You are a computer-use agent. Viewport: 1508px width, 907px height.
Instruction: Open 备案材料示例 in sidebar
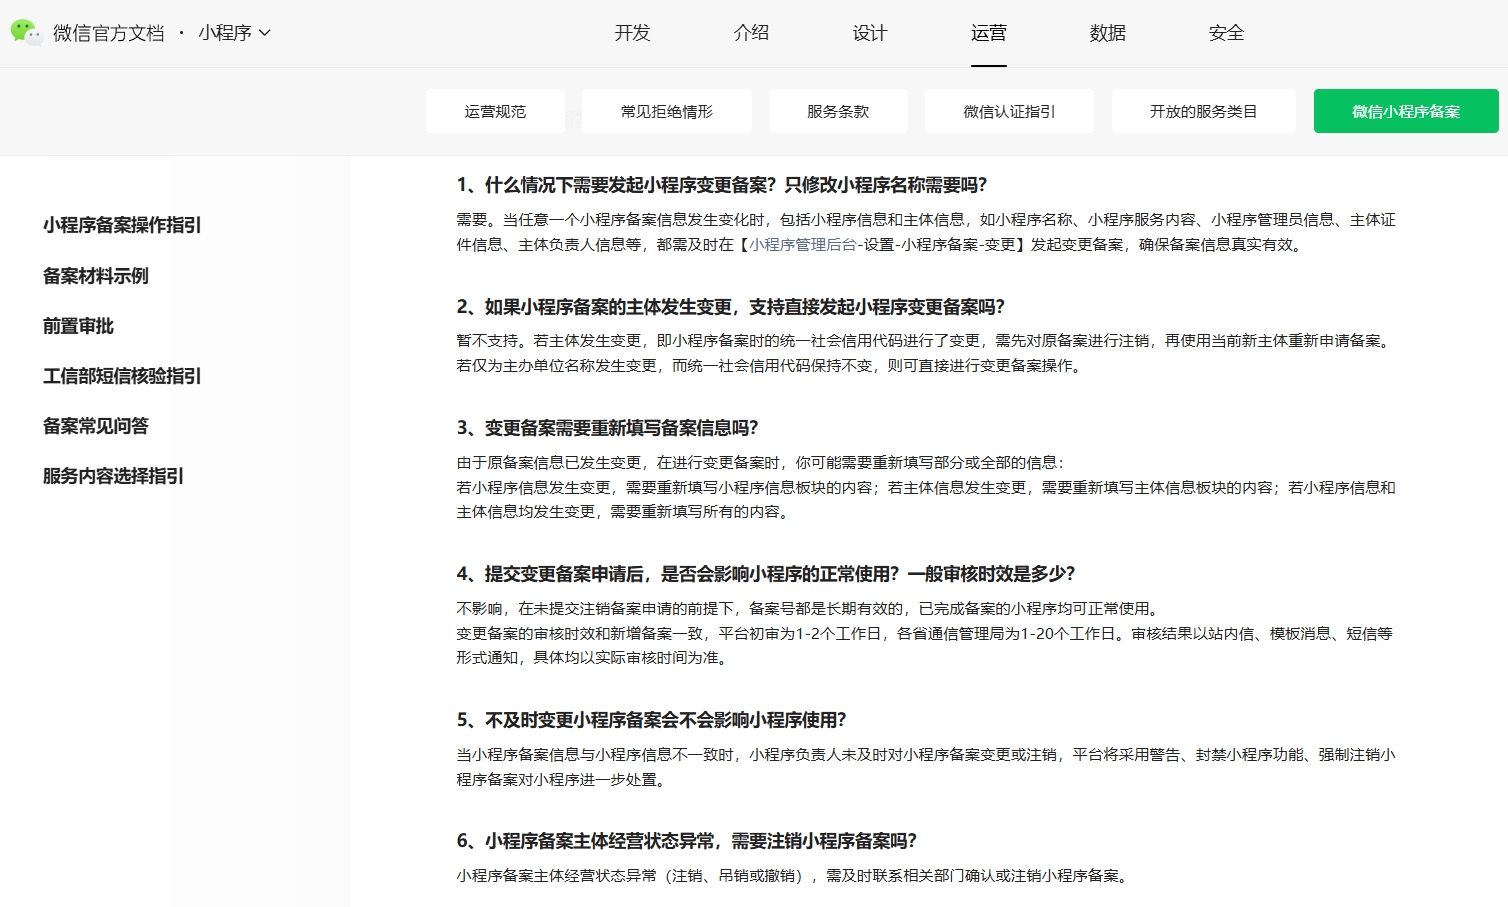[x=96, y=276]
